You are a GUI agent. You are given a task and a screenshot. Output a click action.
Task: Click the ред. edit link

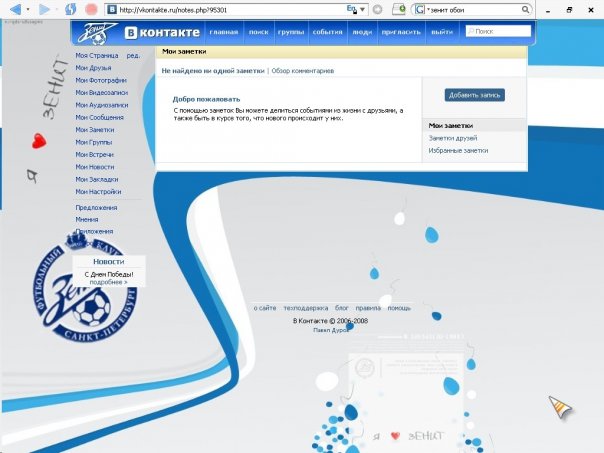tap(133, 55)
